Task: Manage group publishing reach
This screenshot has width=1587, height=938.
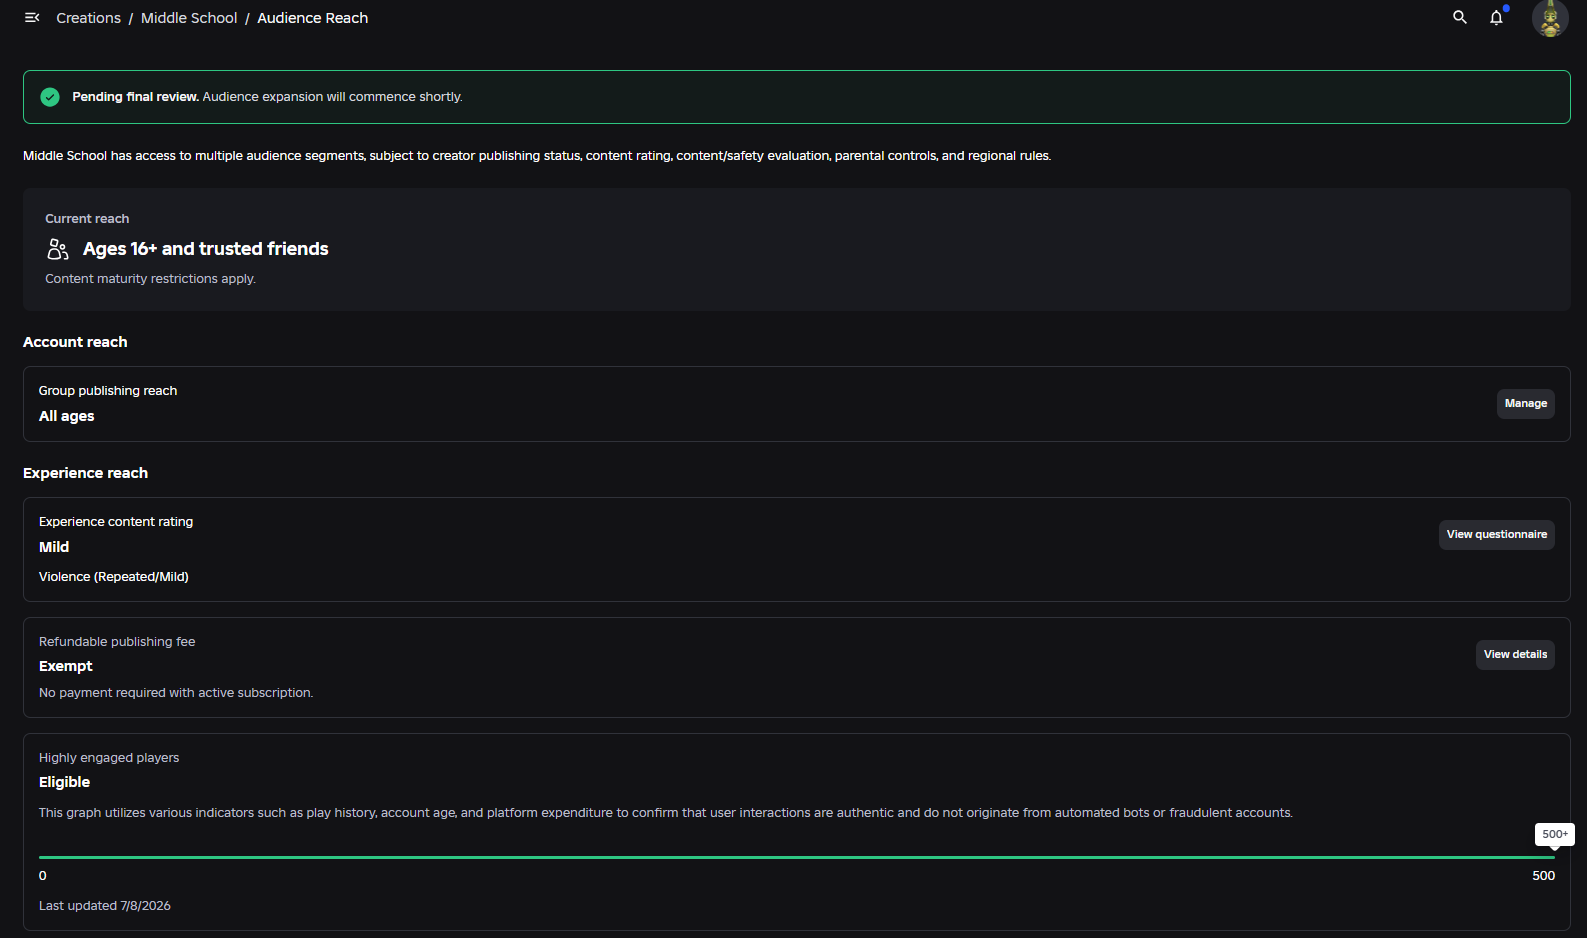Action: click(1525, 404)
